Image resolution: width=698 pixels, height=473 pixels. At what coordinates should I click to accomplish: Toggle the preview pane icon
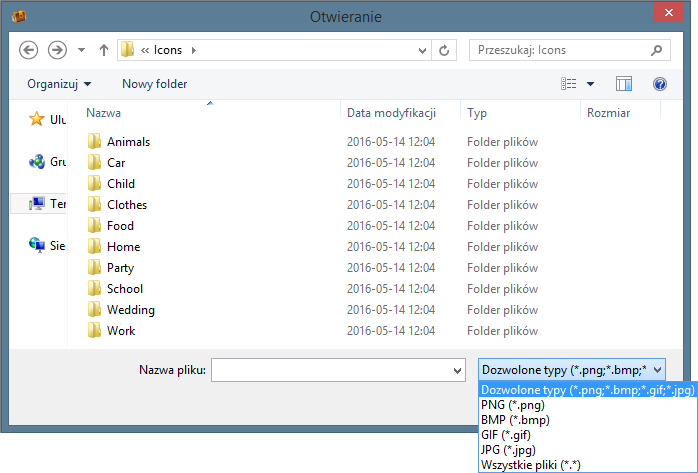coord(624,84)
